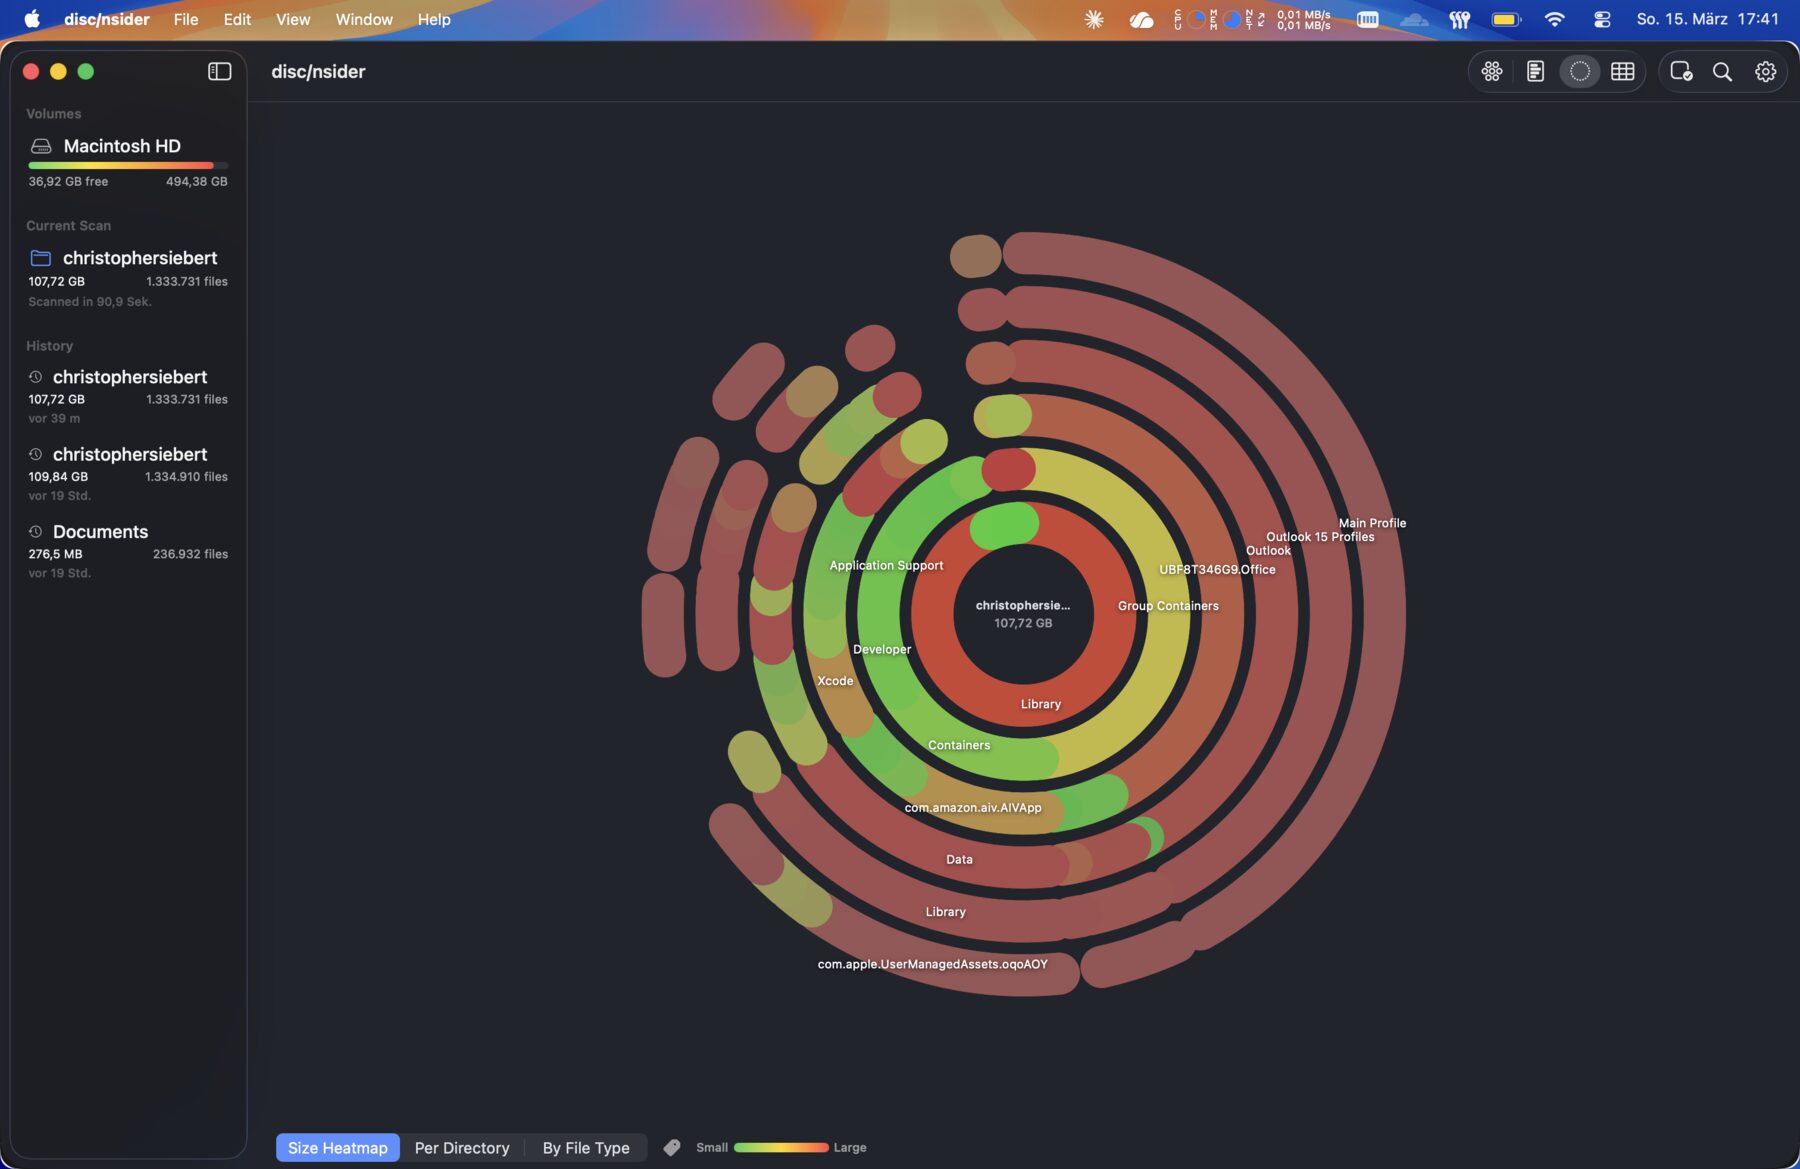
Task: Click the menu bar date and time
Action: [1707, 19]
